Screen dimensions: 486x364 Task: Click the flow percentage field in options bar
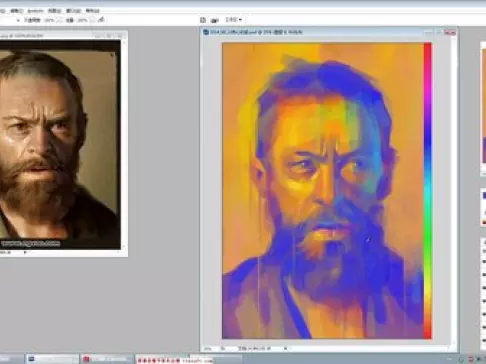click(82, 20)
